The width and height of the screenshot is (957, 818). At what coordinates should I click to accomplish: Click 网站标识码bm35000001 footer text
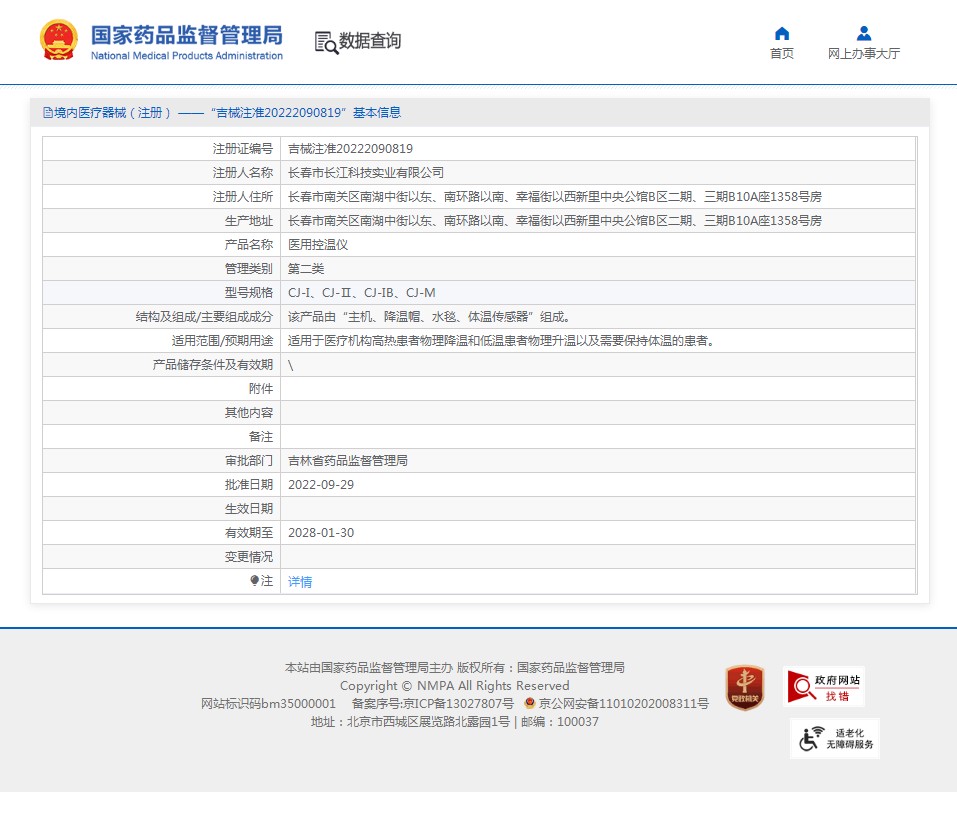point(269,703)
